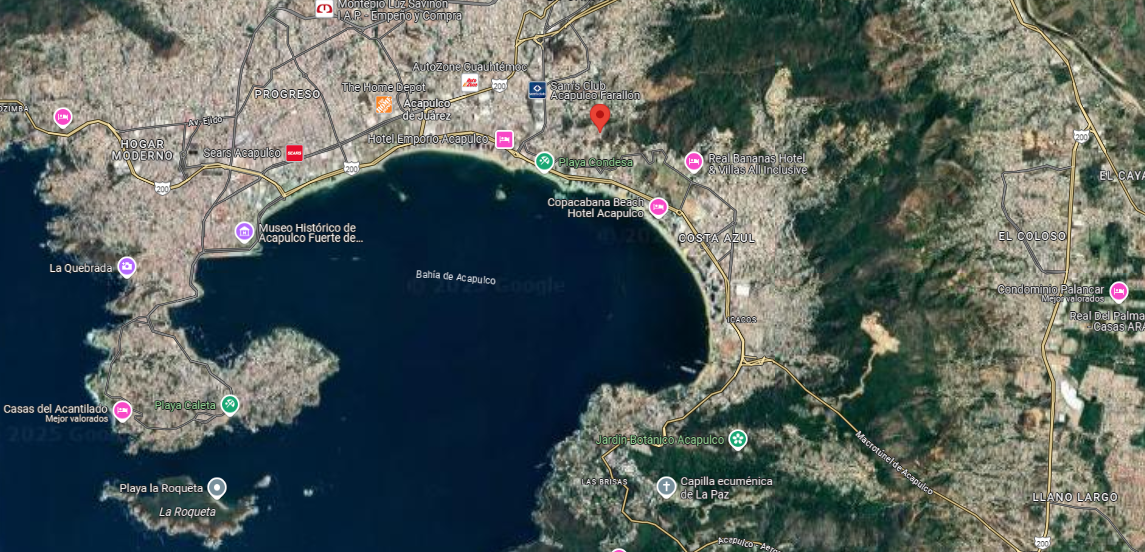Click the Bahía de Acapulco label

(x=456, y=277)
